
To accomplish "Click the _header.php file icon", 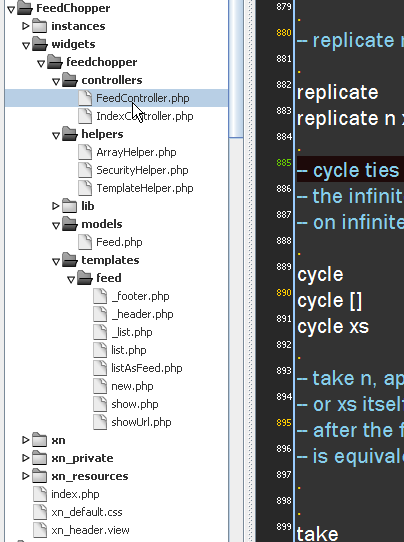I will tap(100, 314).
